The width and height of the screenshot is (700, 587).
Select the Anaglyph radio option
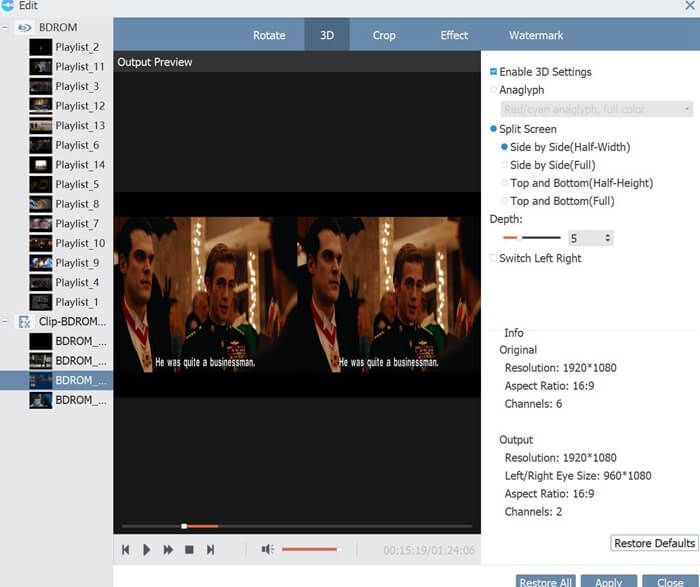point(493,90)
